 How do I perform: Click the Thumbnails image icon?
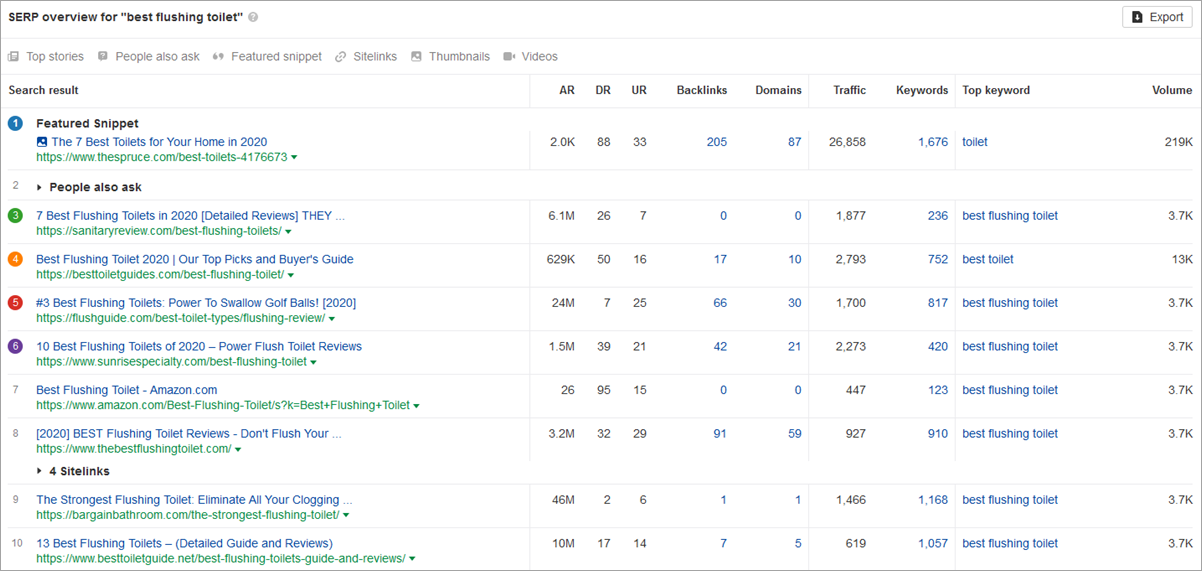(x=417, y=57)
